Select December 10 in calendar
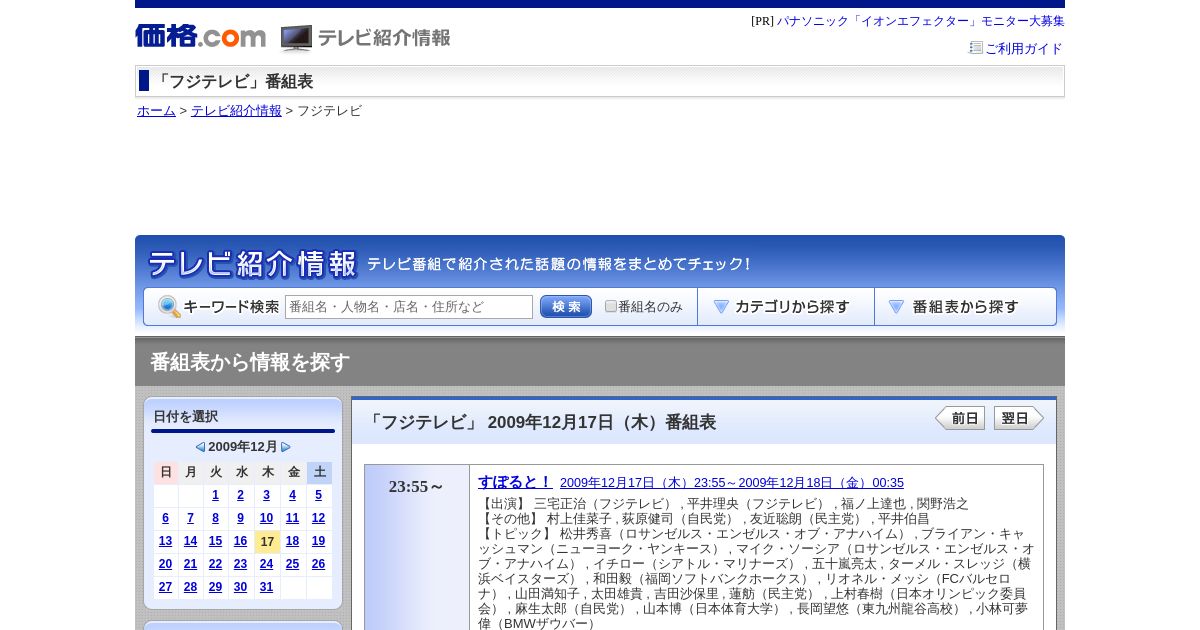The width and height of the screenshot is (1200, 630). [266, 518]
